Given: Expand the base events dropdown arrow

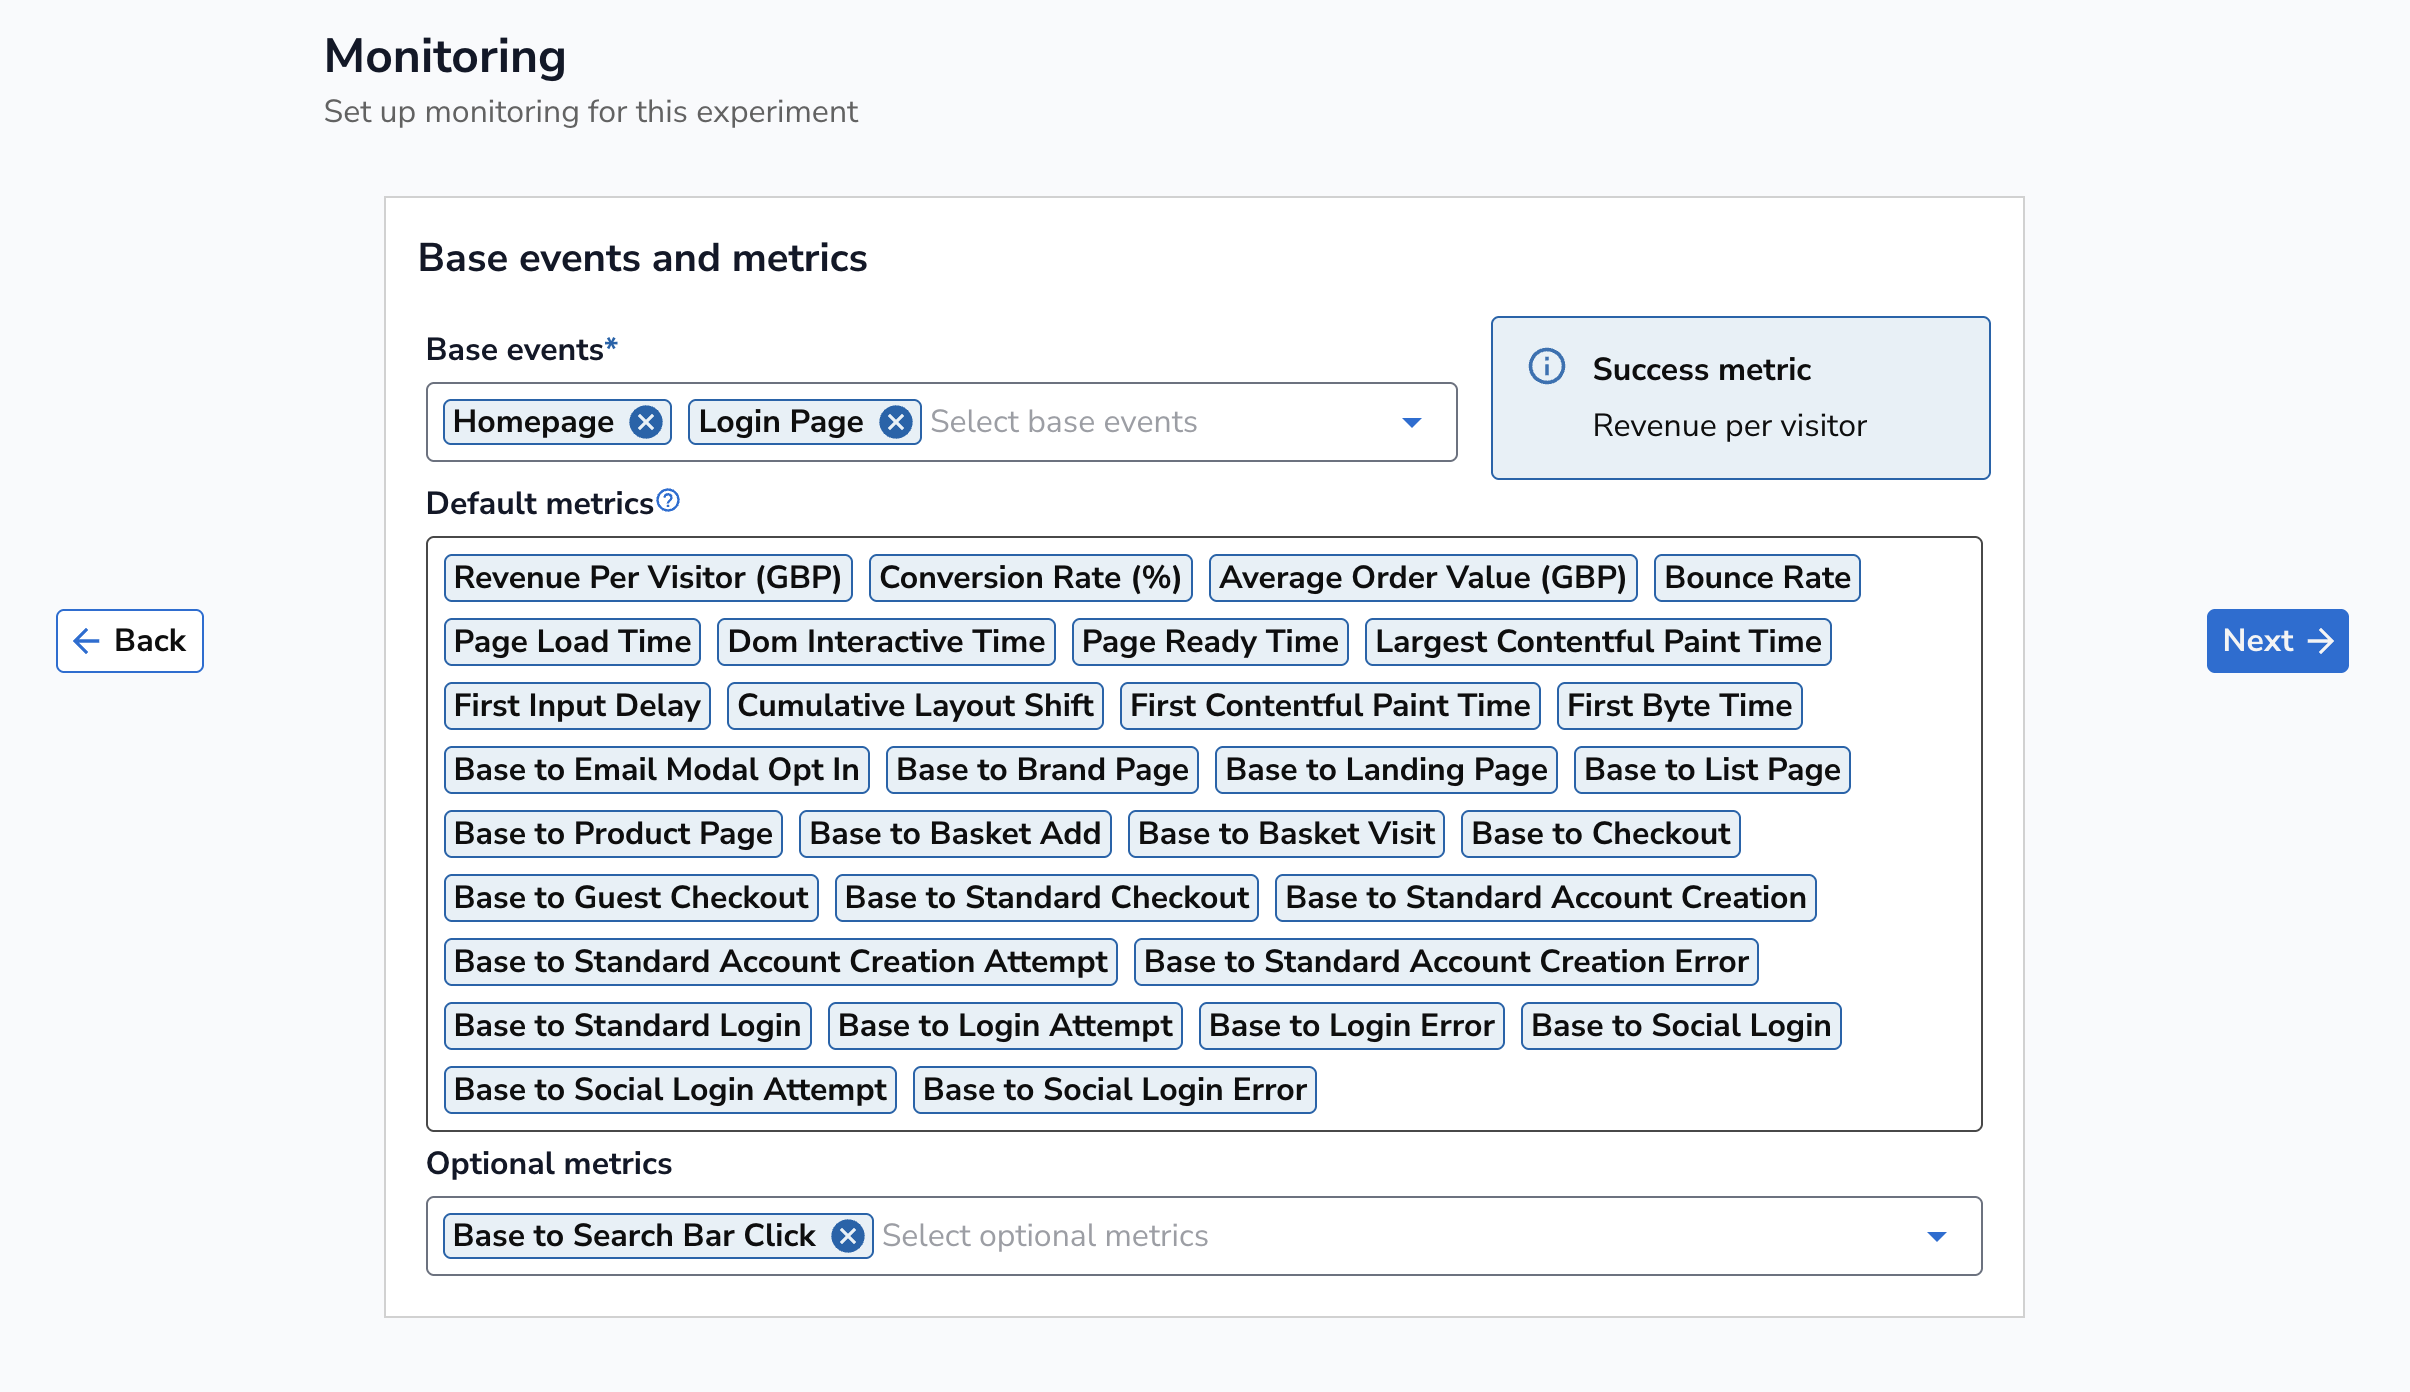Looking at the screenshot, I should pos(1411,422).
